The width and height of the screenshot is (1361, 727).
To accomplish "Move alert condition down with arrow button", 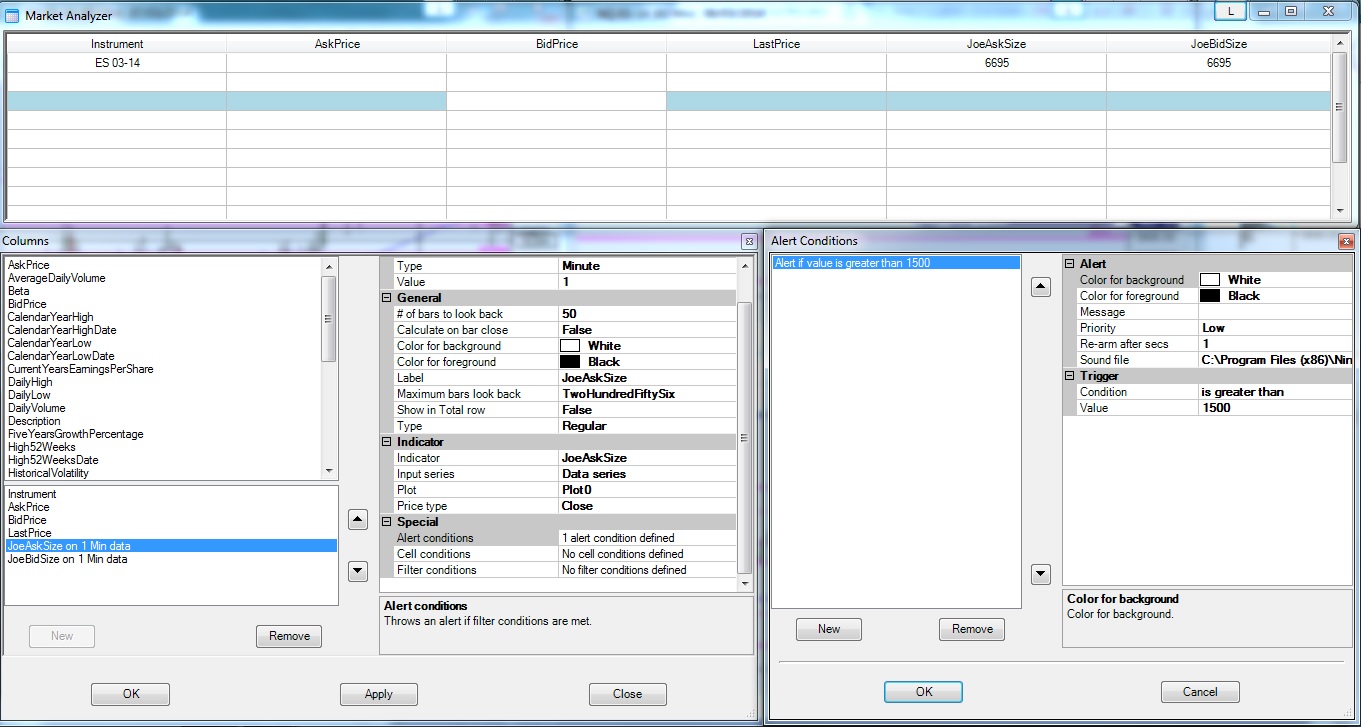I will coord(1041,574).
